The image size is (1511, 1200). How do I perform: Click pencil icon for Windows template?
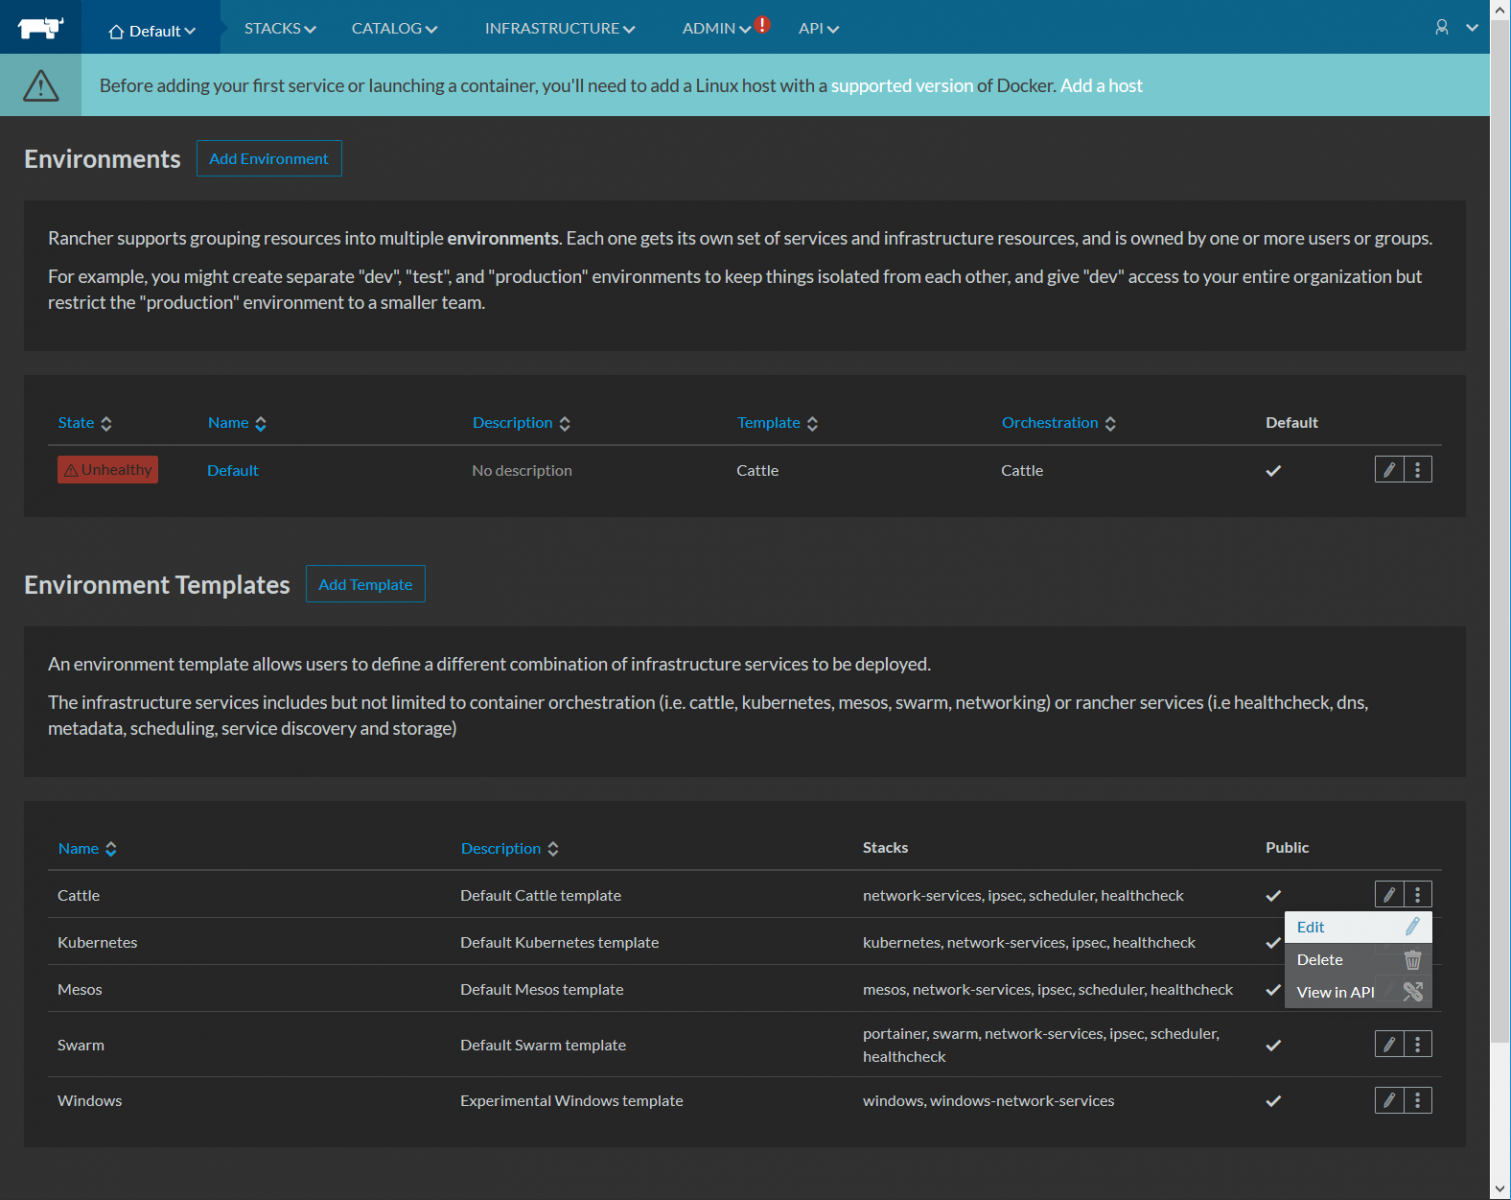coord(1389,1100)
